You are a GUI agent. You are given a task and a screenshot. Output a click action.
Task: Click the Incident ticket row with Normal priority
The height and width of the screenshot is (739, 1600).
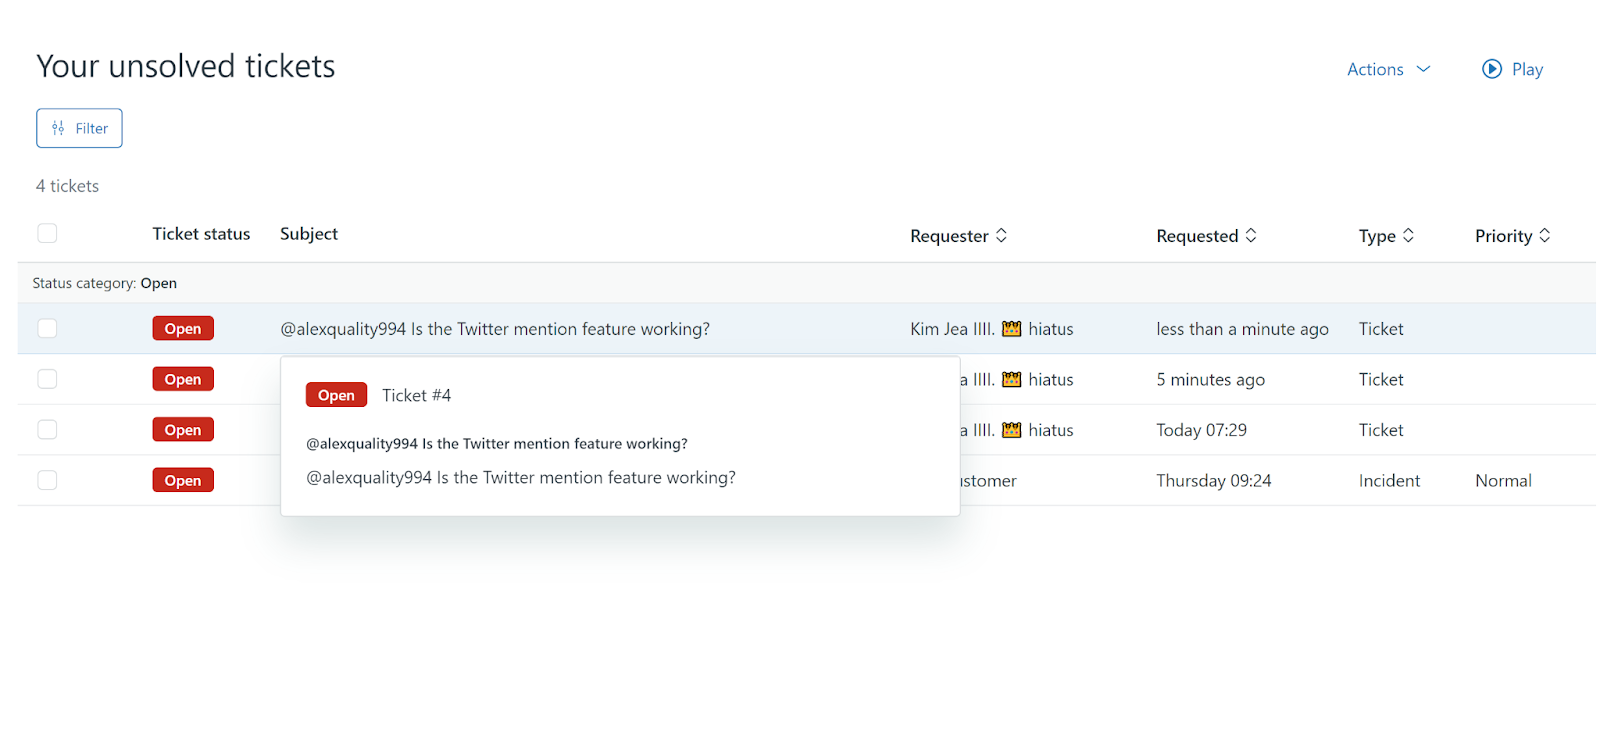1388,481
